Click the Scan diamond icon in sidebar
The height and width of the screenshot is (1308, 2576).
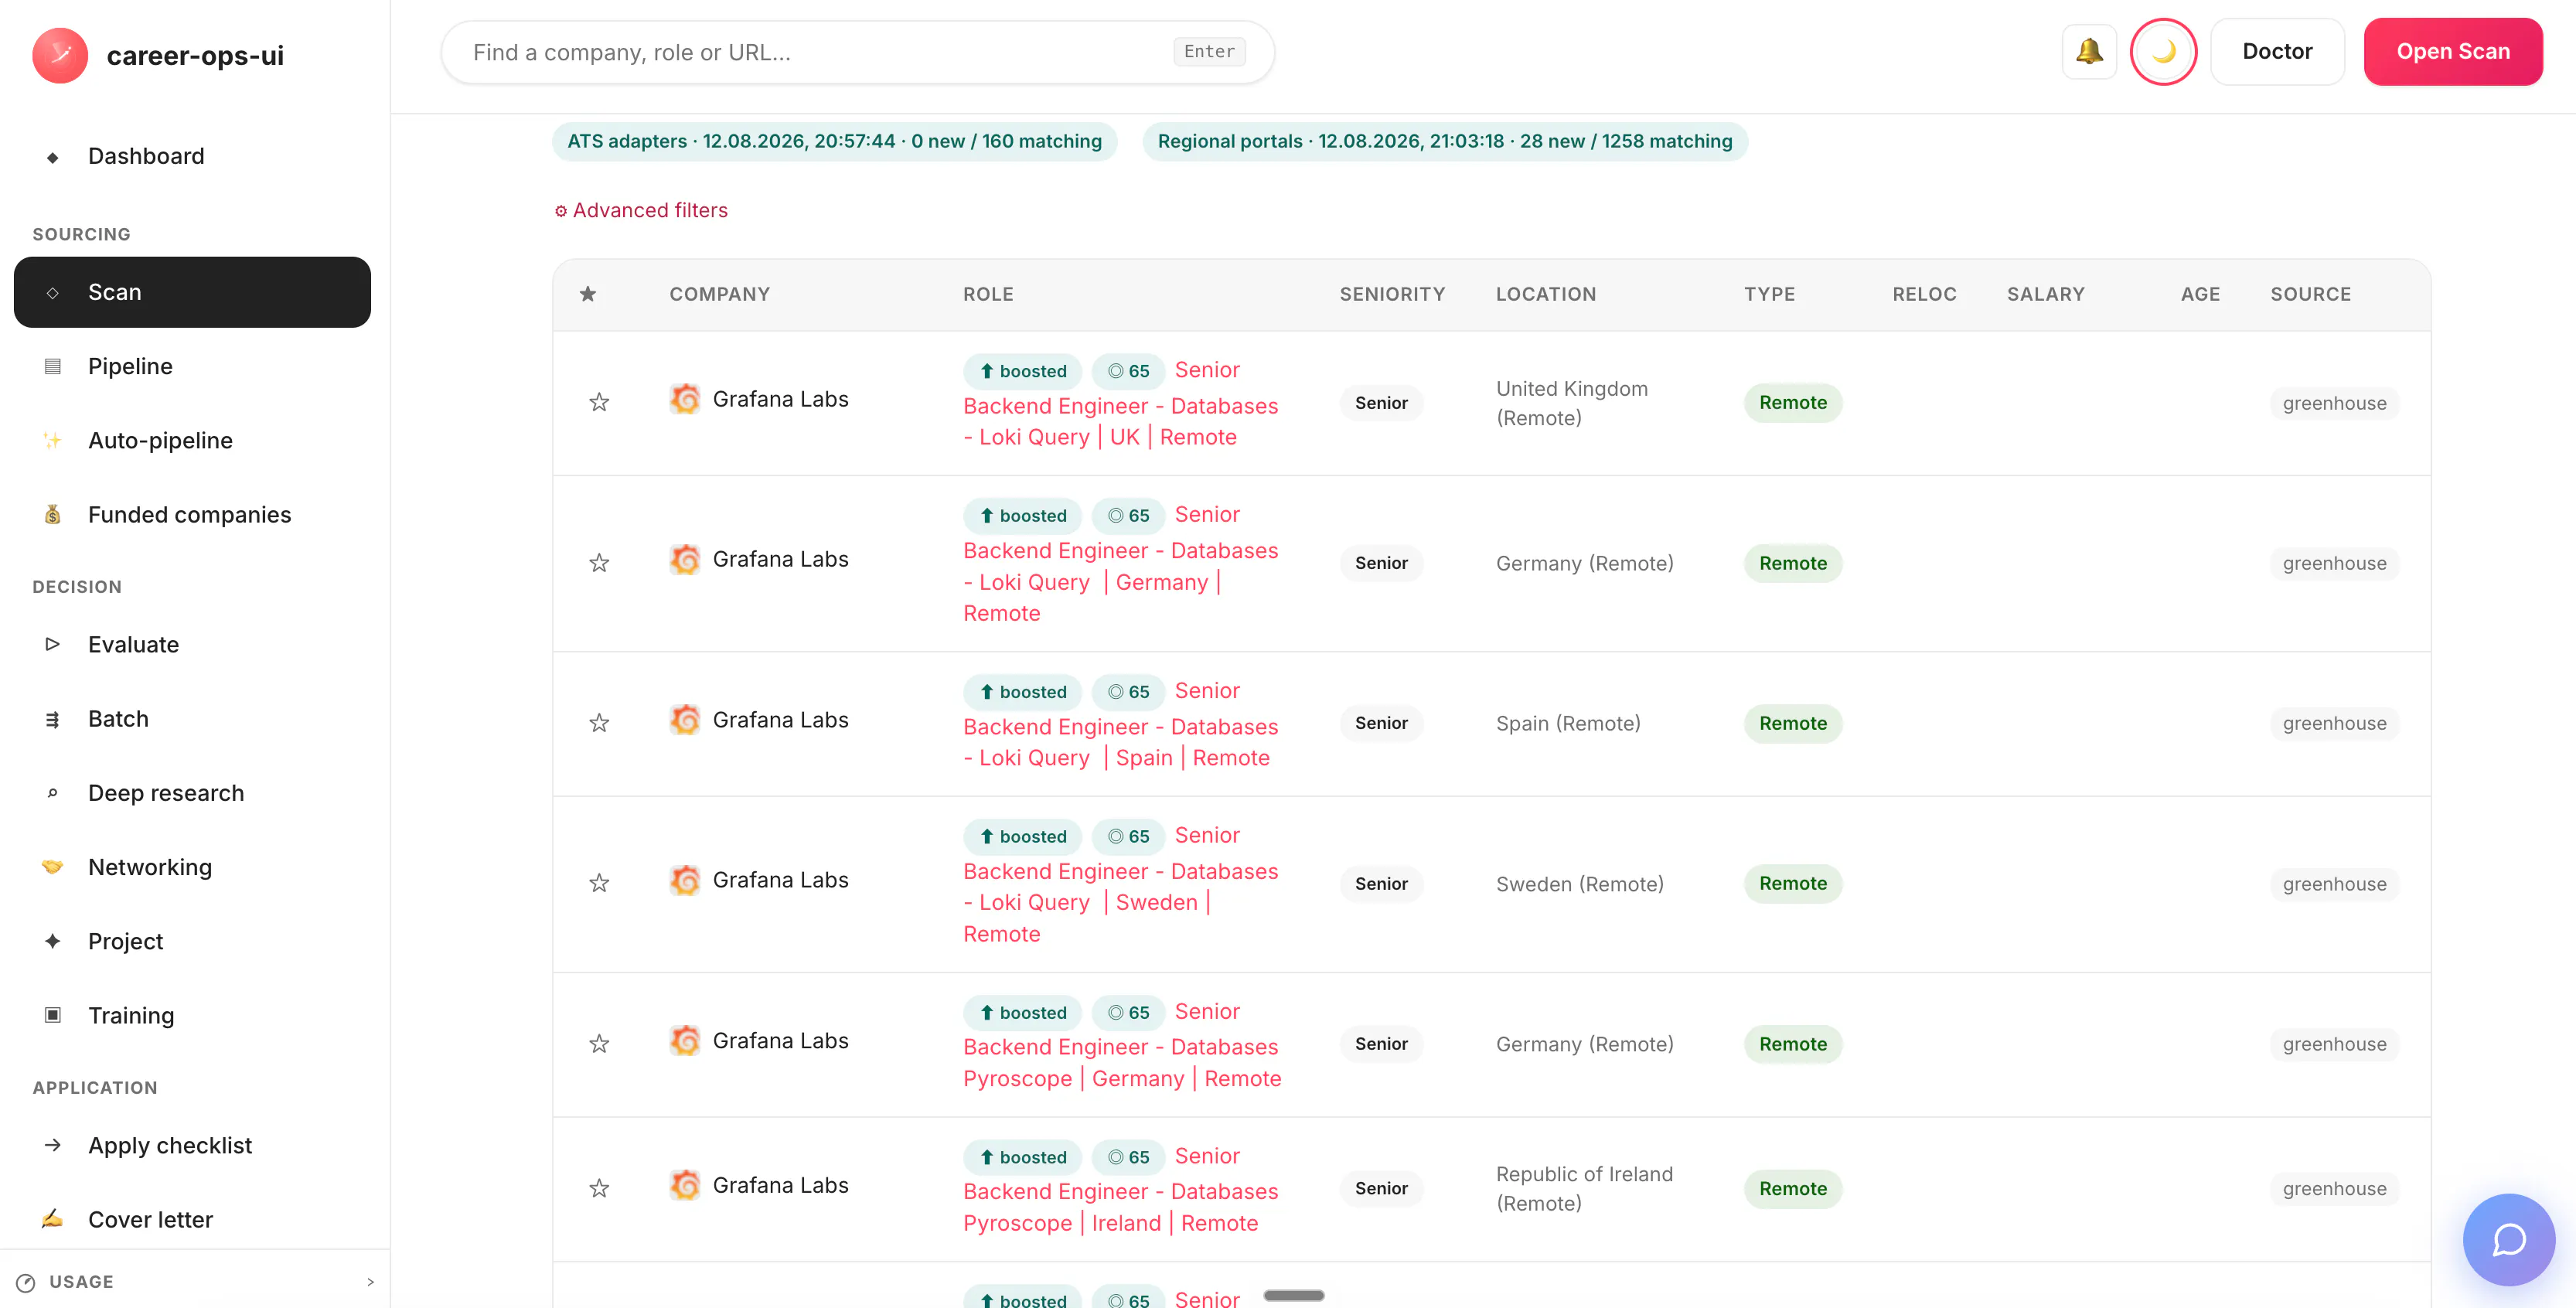point(52,293)
